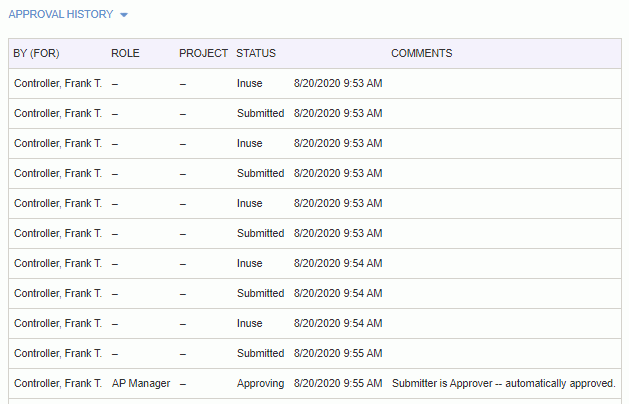The height and width of the screenshot is (404, 629).
Task: Select the Submitted row at 9:55 AM
Action: pyautogui.click(x=315, y=353)
